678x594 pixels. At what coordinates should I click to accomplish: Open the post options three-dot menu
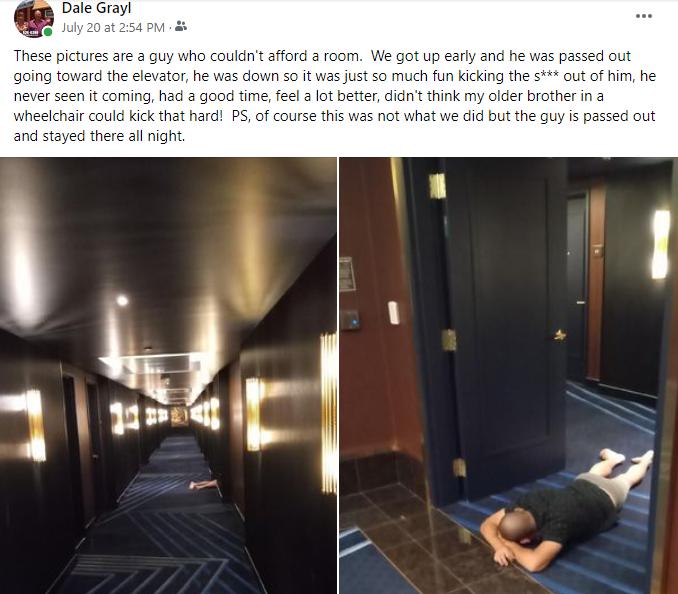643,16
